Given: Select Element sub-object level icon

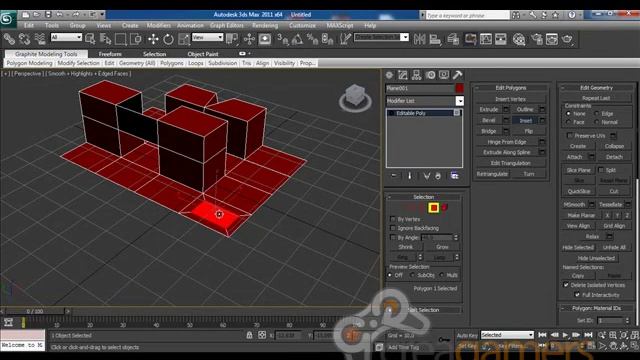Looking at the screenshot, I should (x=444, y=208).
